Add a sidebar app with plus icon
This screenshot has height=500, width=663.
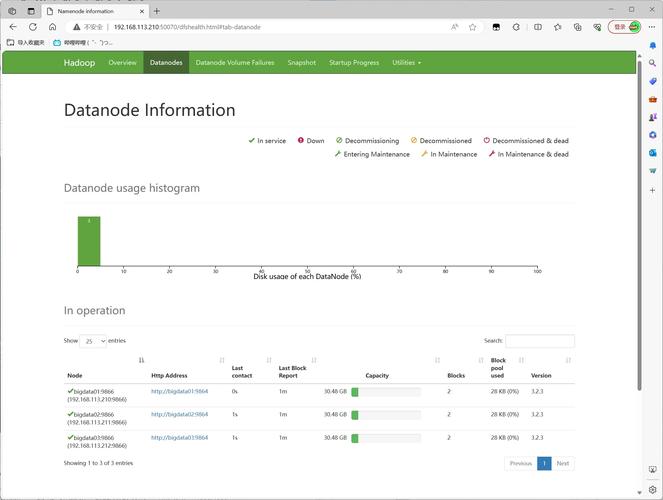click(x=652, y=190)
